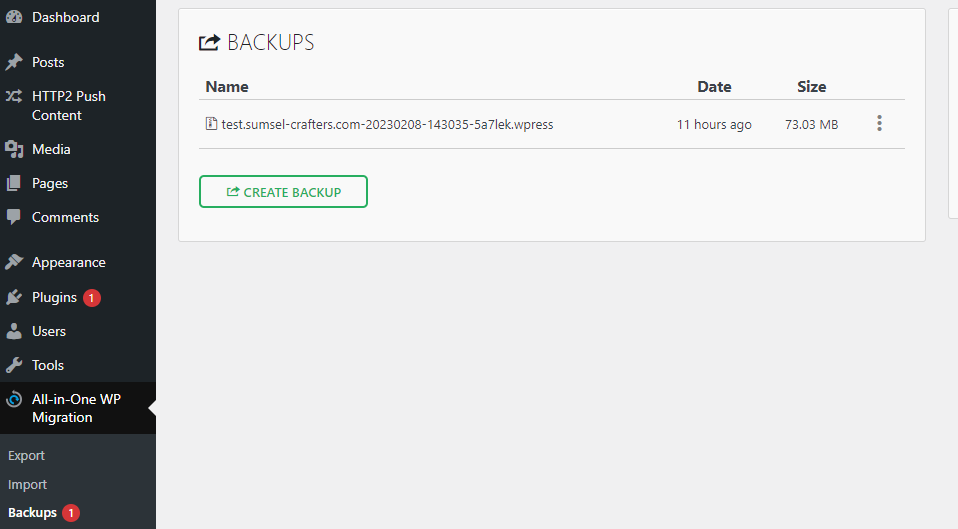Screen dimensions: 958x529
Task: Click the Pages icon in sidebar
Action: [x=14, y=183]
